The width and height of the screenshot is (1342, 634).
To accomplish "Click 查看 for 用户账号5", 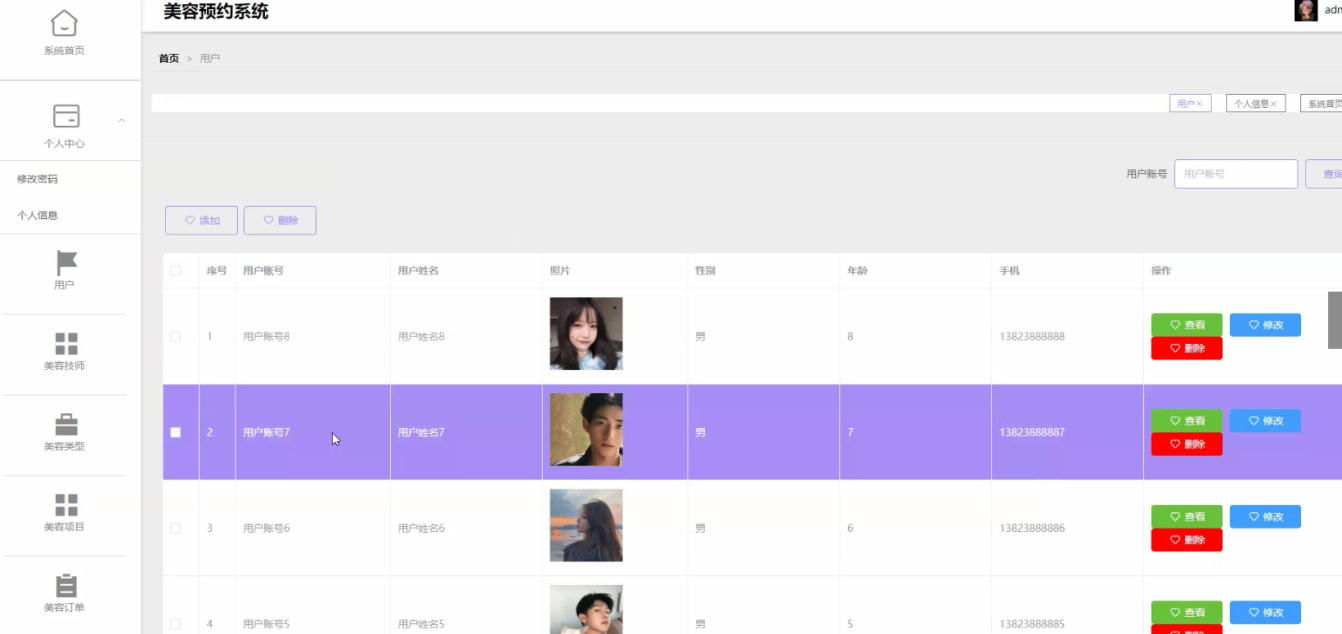I will point(1187,613).
